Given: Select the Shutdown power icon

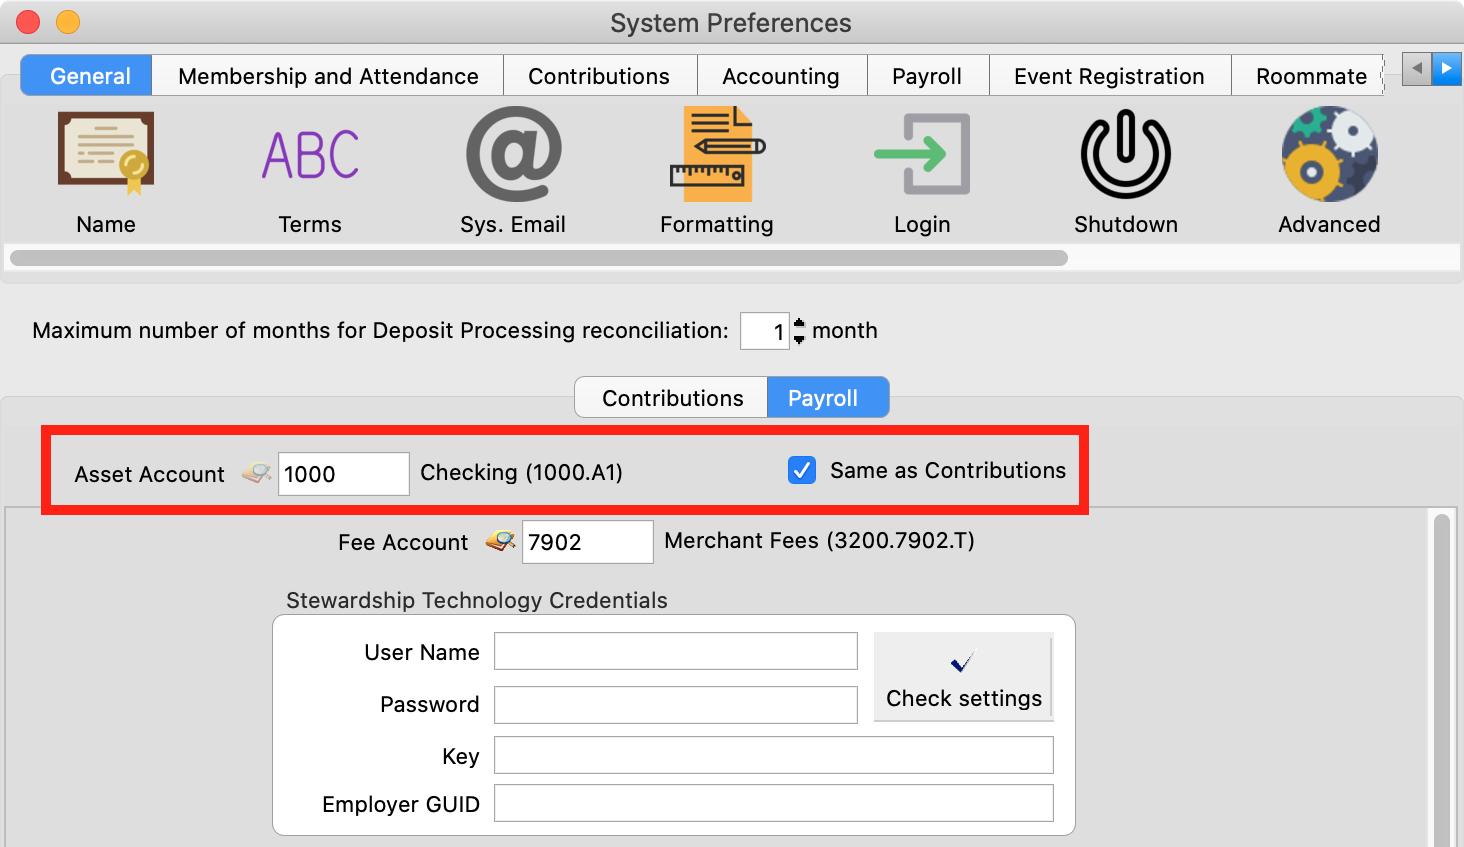Looking at the screenshot, I should 1125,155.
